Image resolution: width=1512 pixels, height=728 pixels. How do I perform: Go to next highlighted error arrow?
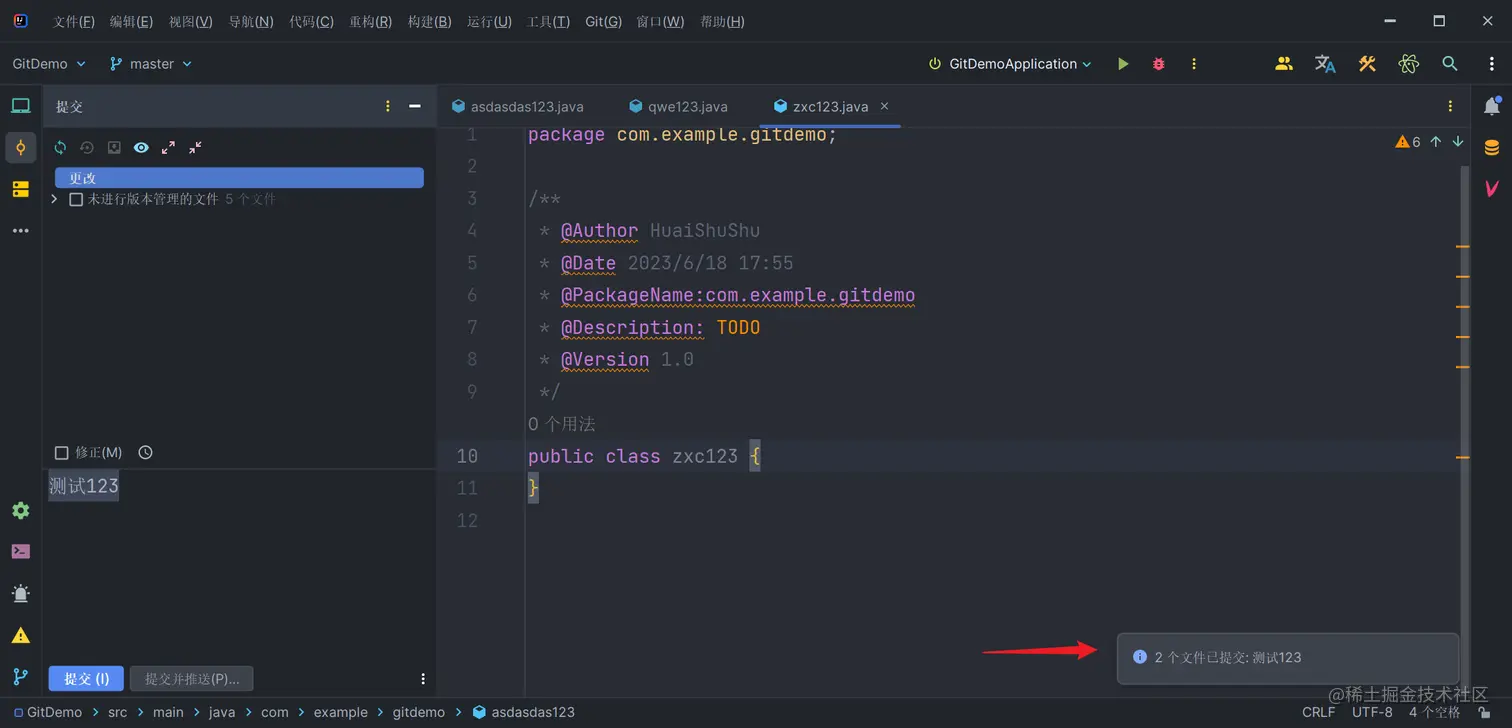pos(1458,142)
